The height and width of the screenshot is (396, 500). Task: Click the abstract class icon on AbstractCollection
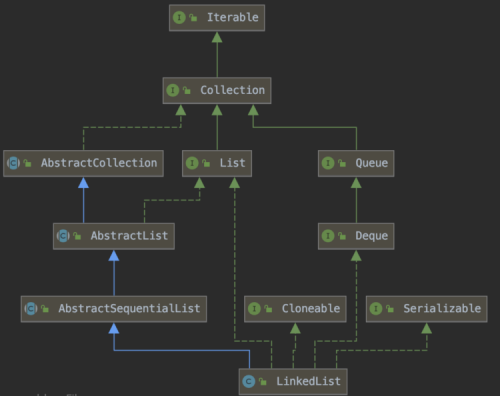[13, 163]
